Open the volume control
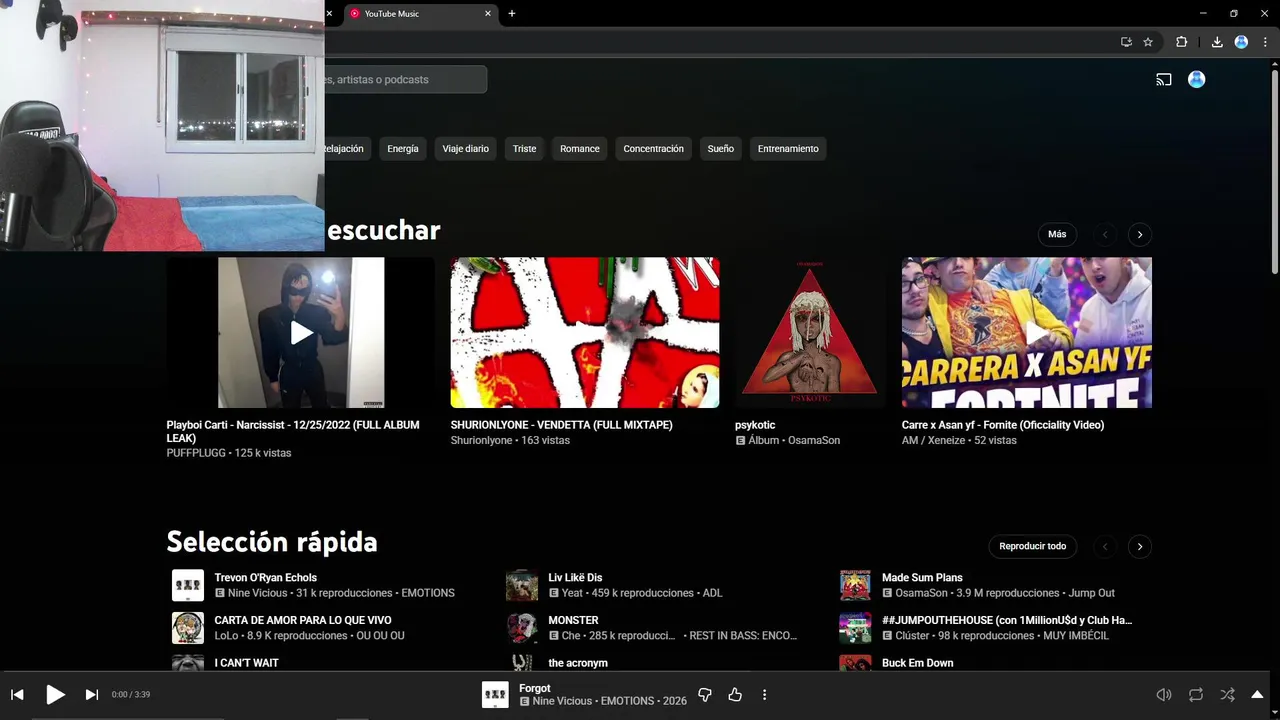 point(1164,695)
